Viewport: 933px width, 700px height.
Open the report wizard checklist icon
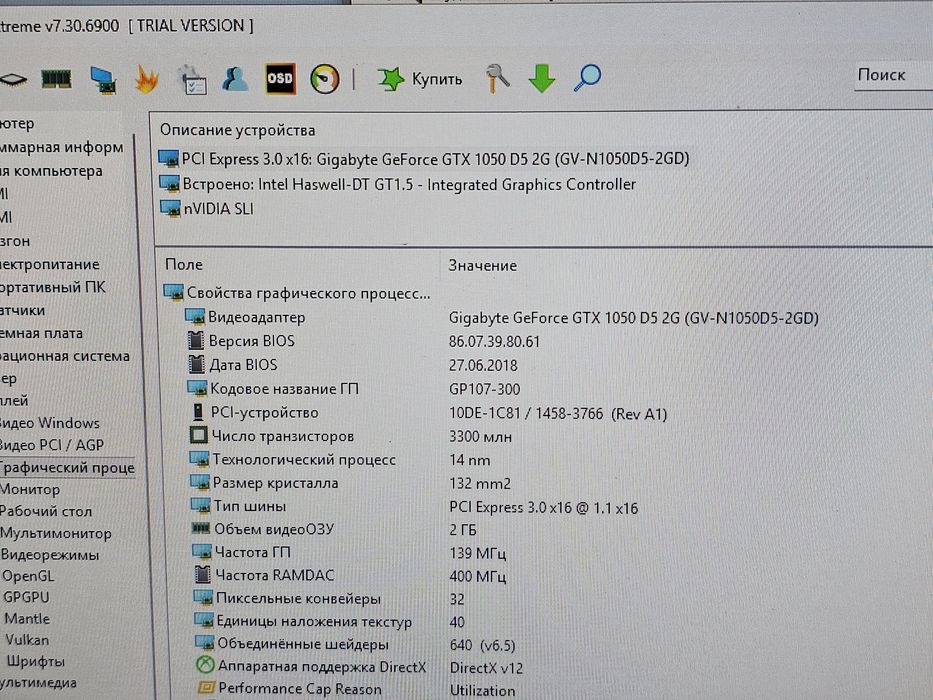(x=192, y=80)
